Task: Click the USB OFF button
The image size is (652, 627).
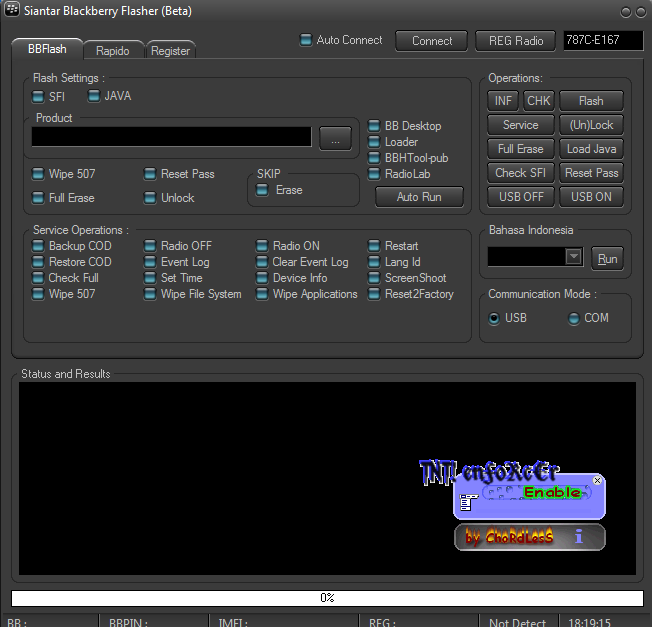Action: tap(521, 197)
